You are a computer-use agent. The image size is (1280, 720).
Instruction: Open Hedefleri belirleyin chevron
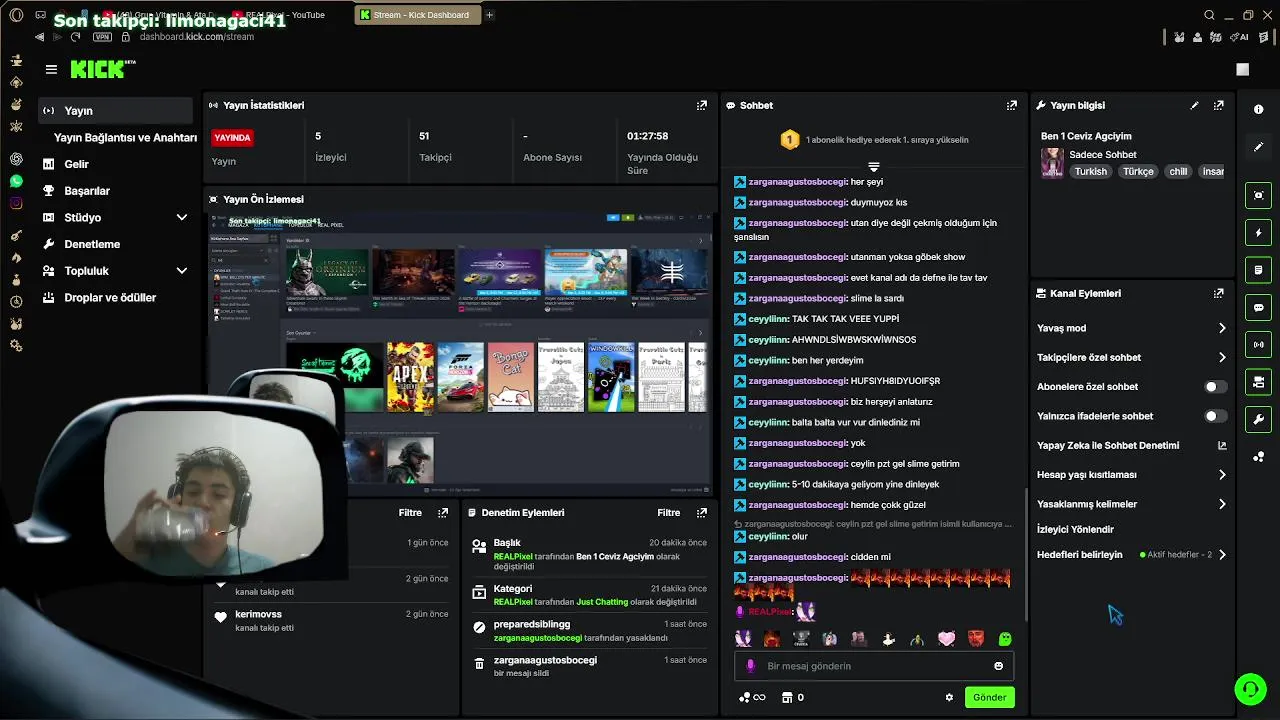(1221, 555)
